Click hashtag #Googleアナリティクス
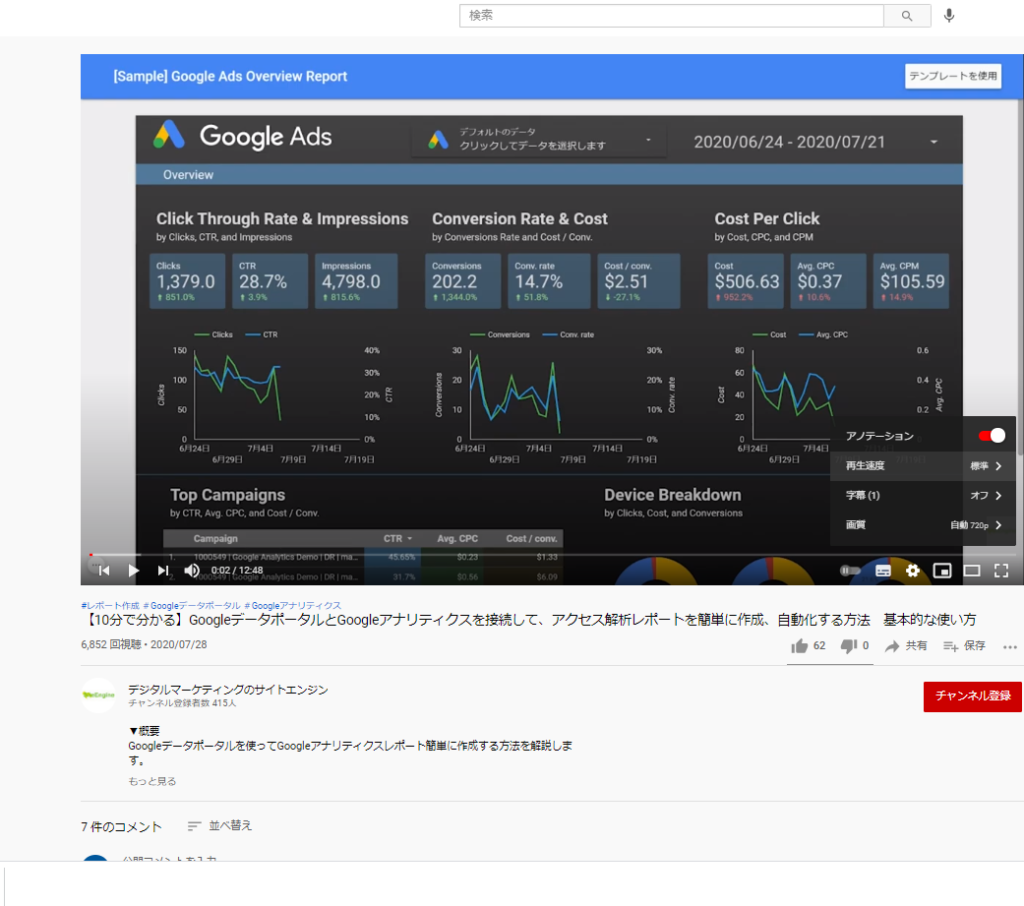Viewport: 1024px width, 906px height. (x=293, y=606)
